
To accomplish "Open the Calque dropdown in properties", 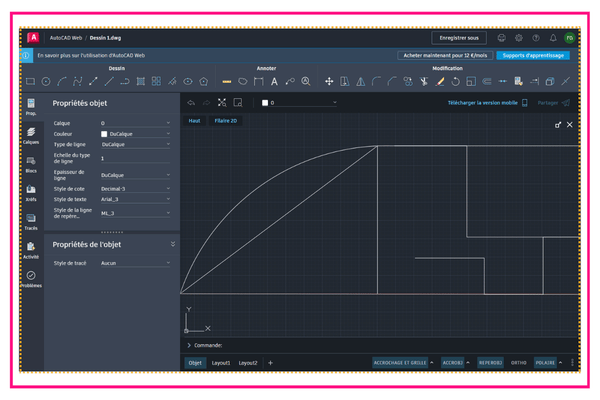I will pos(135,123).
